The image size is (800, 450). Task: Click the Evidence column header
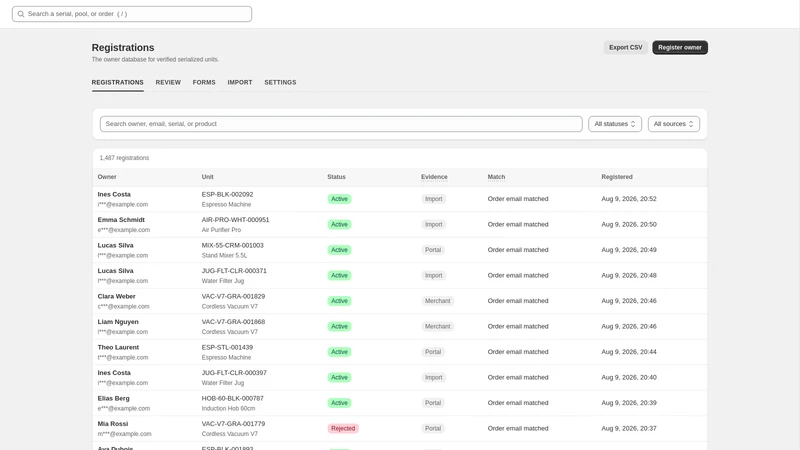point(434,177)
